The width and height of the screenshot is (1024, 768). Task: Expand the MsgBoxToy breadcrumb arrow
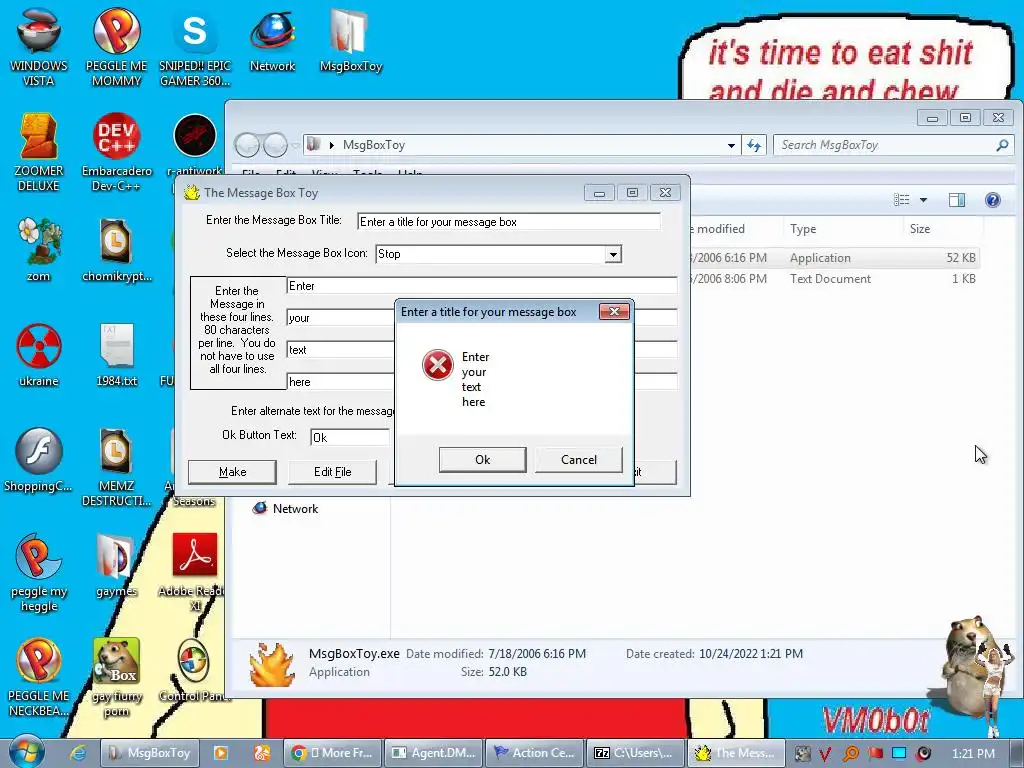332,145
